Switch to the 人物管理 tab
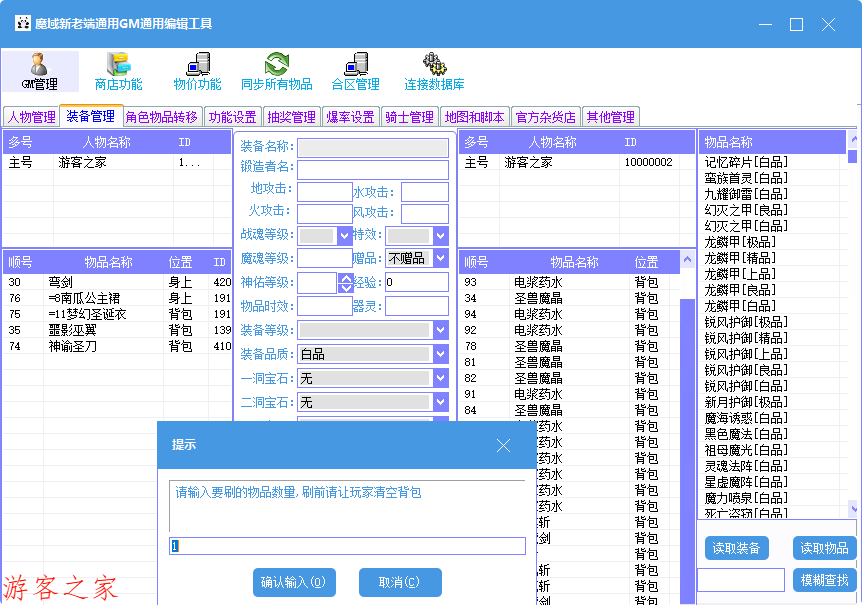 click(31, 117)
